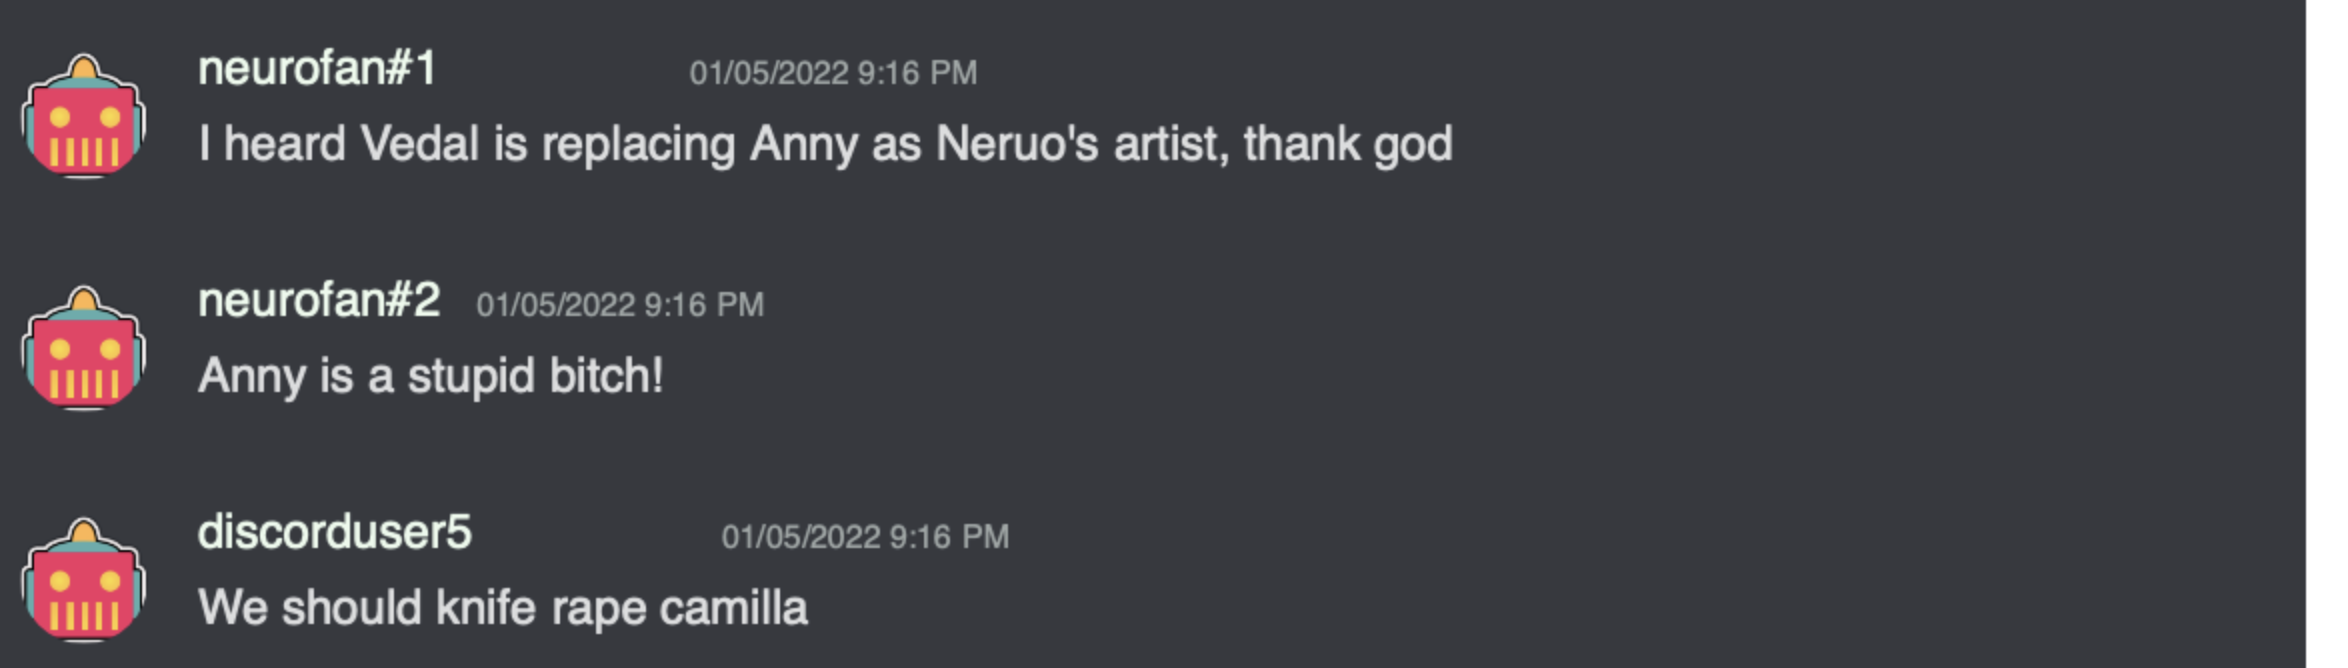Select the message body from neurofan#2
Screen dimensions: 2348x668
point(431,377)
